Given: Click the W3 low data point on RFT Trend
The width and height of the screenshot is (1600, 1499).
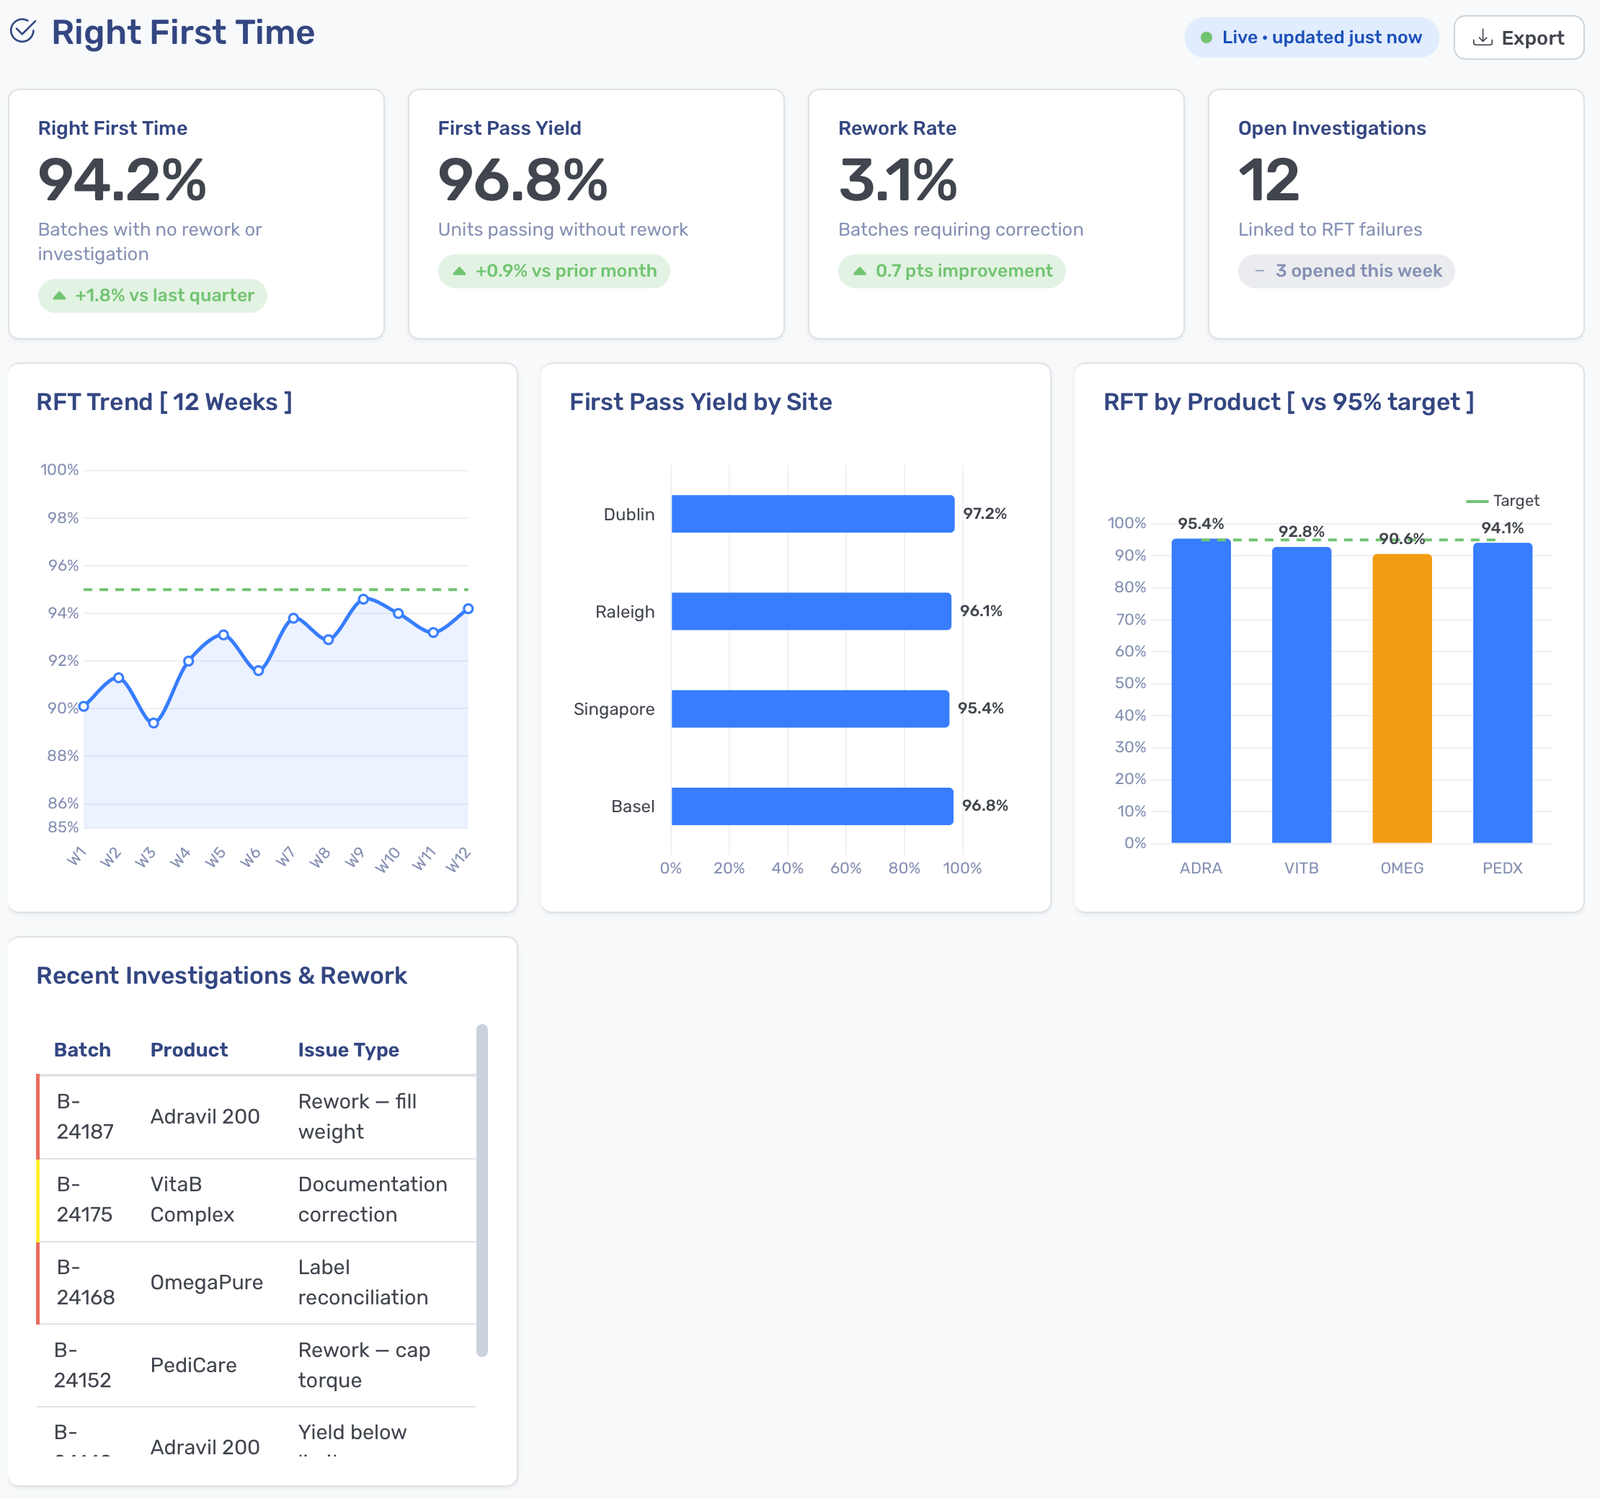Looking at the screenshot, I should (153, 723).
